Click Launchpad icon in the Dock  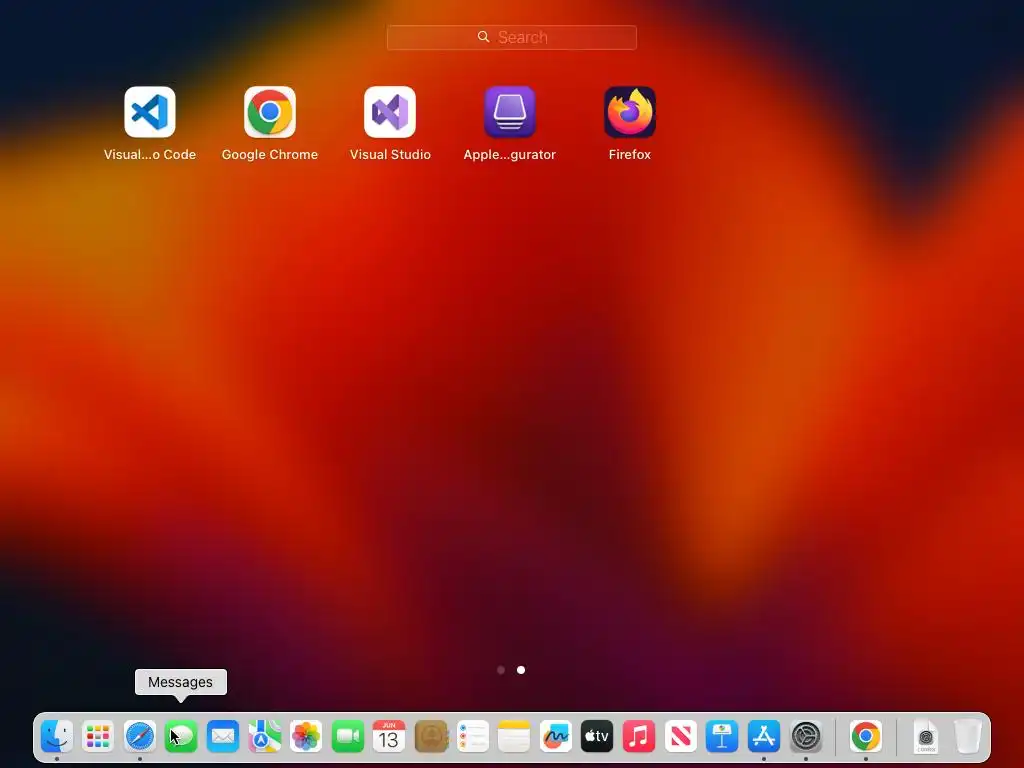click(x=98, y=737)
